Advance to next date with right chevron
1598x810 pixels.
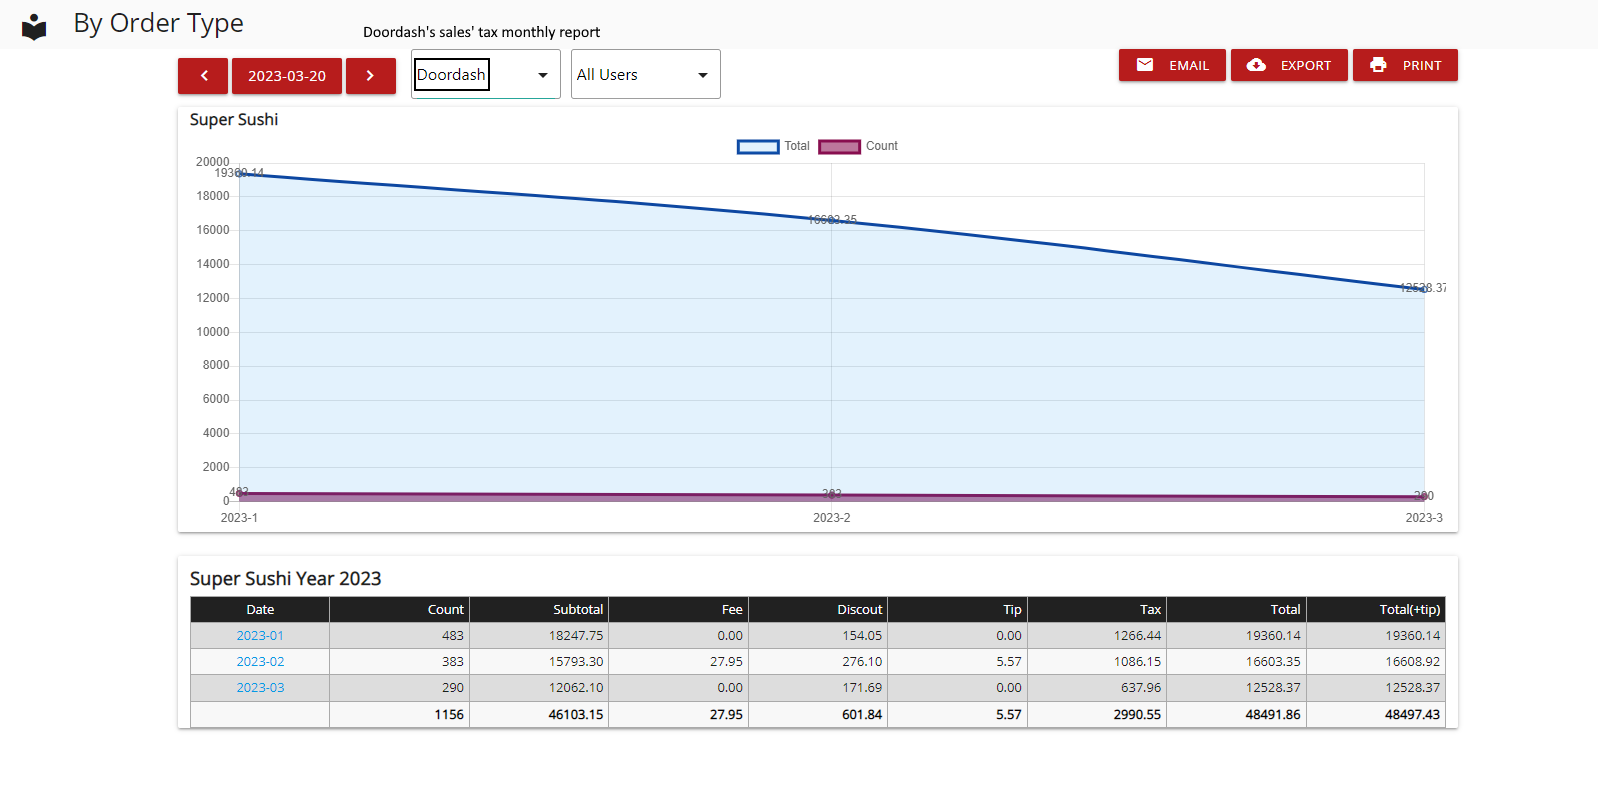(x=370, y=76)
